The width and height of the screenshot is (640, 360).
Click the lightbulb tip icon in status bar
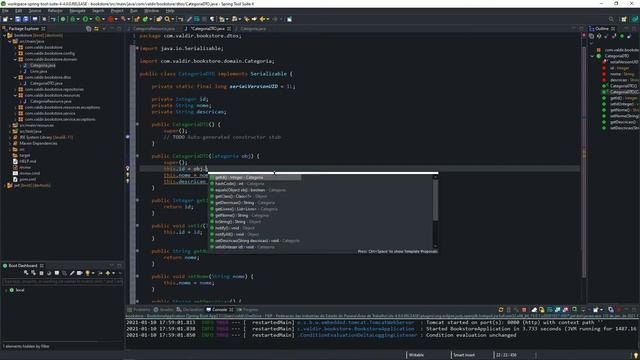635,355
